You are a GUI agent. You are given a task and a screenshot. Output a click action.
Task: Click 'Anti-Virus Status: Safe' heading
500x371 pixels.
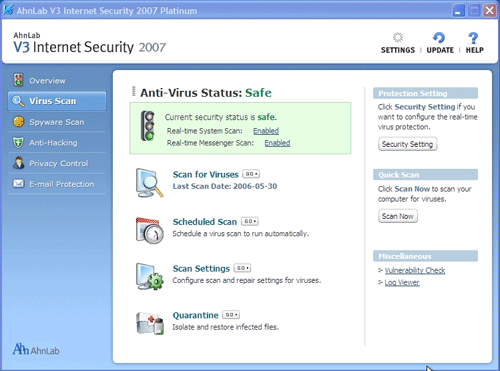pos(206,93)
